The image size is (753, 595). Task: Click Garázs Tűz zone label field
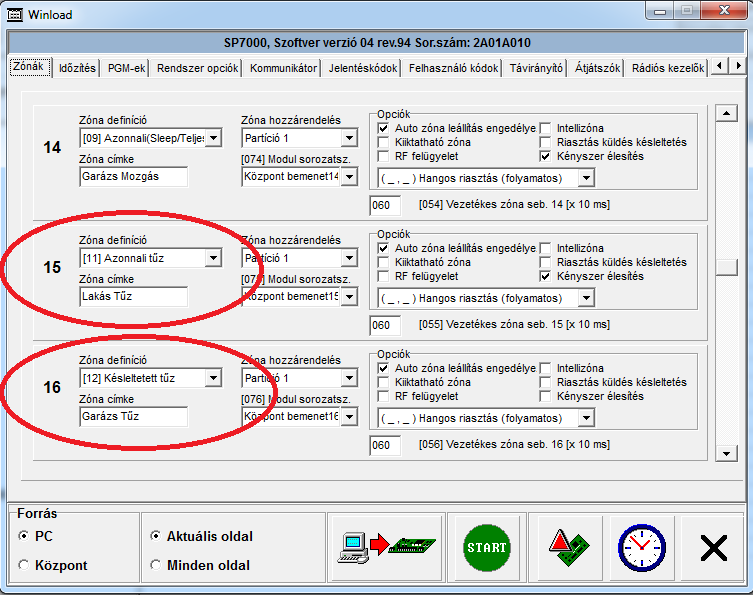(134, 416)
